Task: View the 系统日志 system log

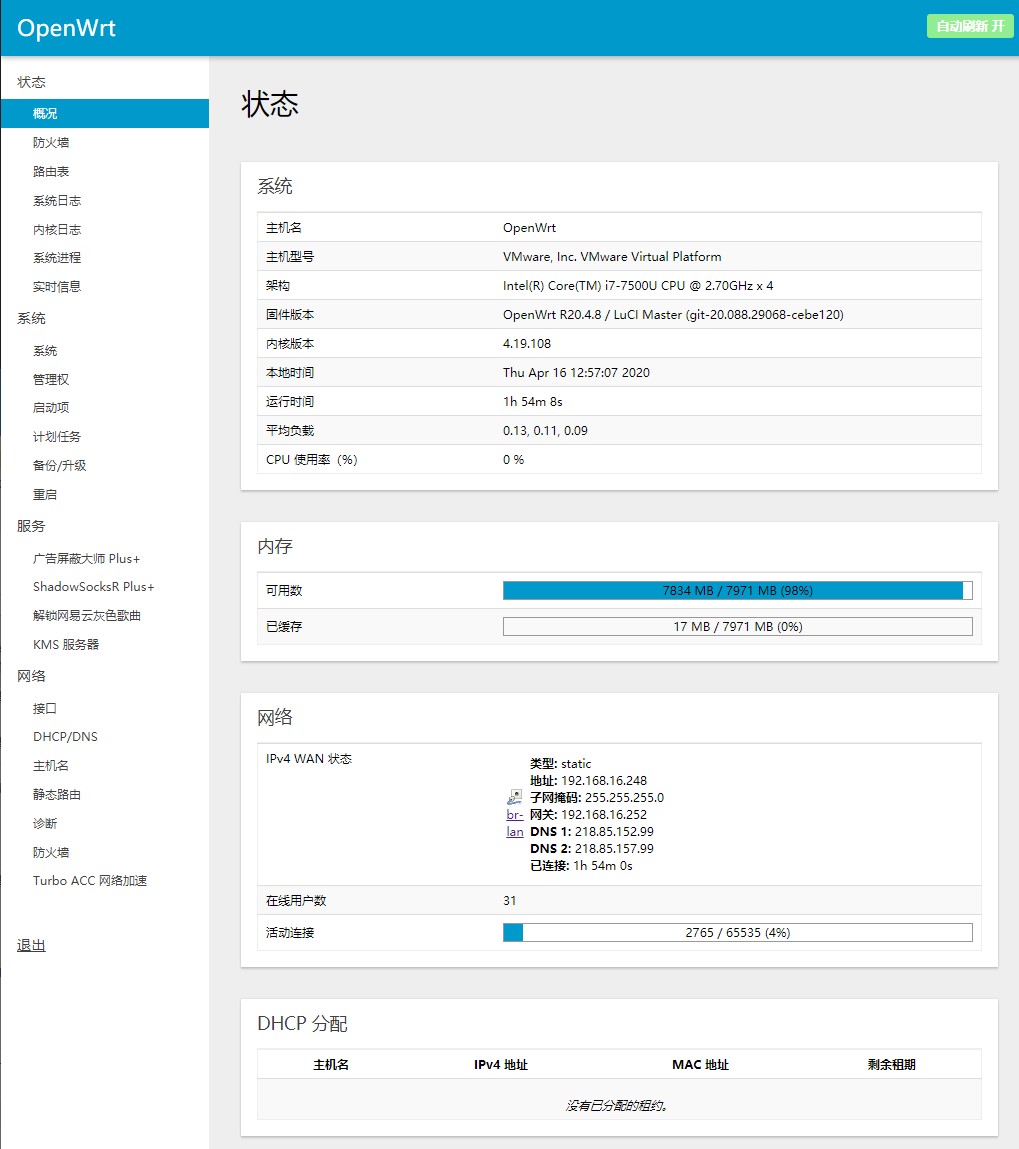Action: tap(57, 200)
